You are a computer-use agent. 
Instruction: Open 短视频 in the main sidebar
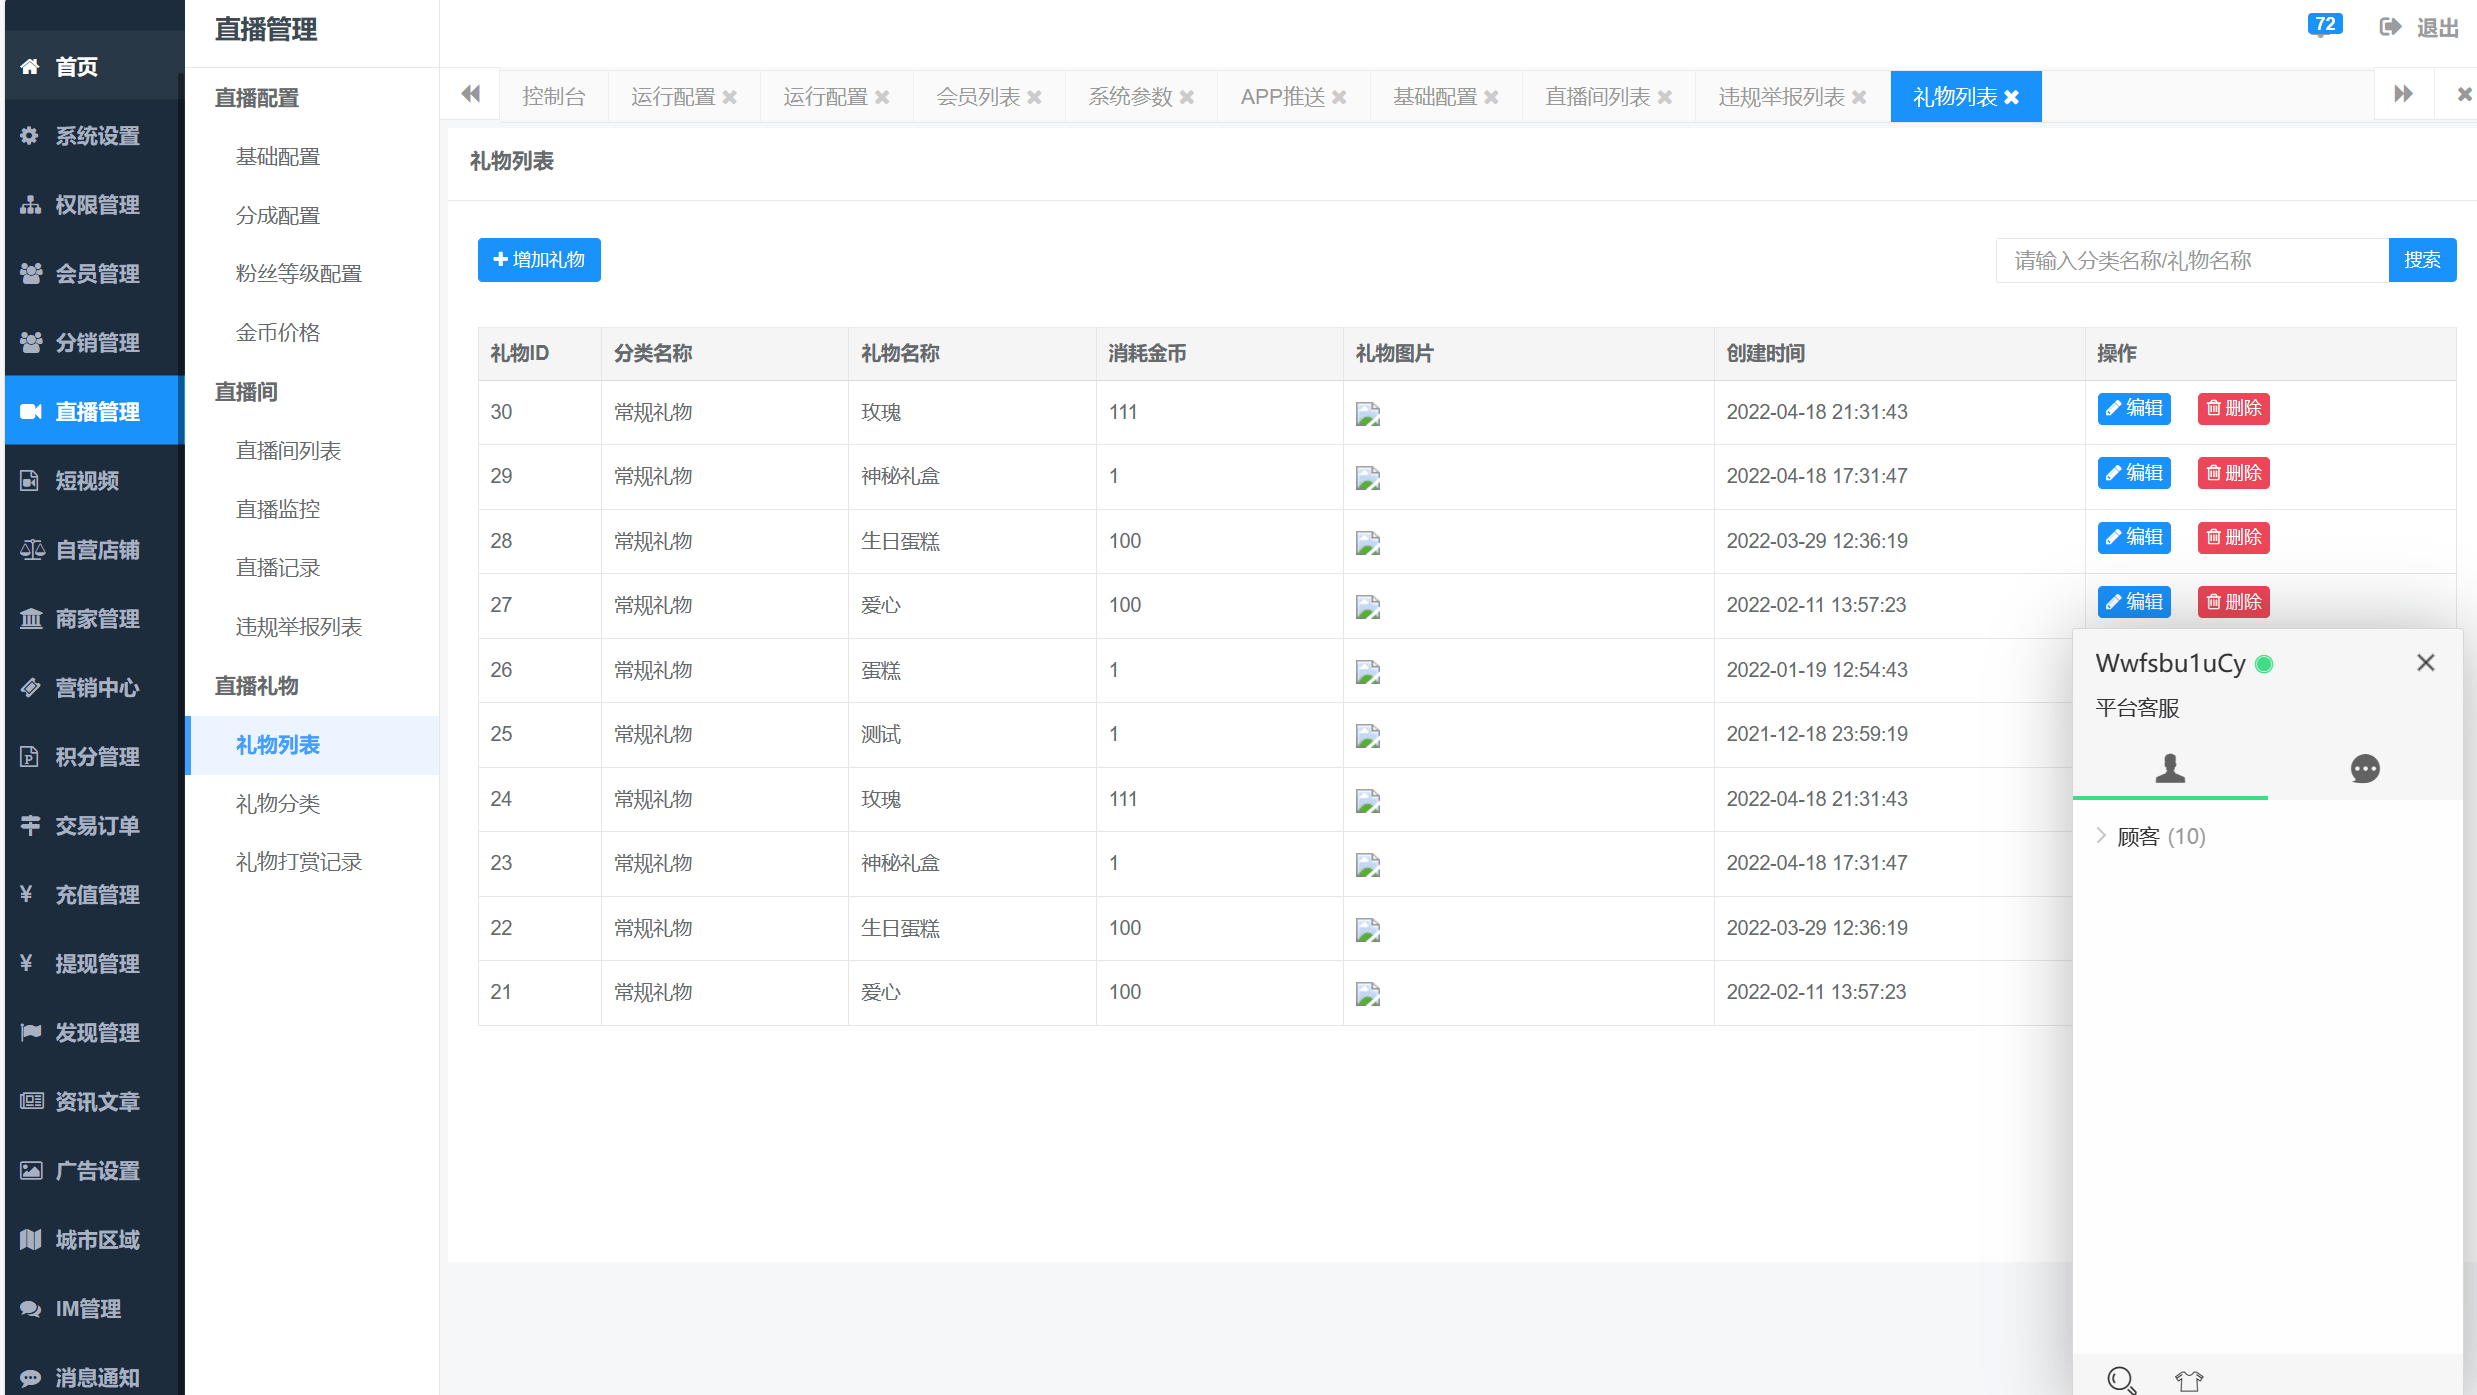[x=87, y=481]
